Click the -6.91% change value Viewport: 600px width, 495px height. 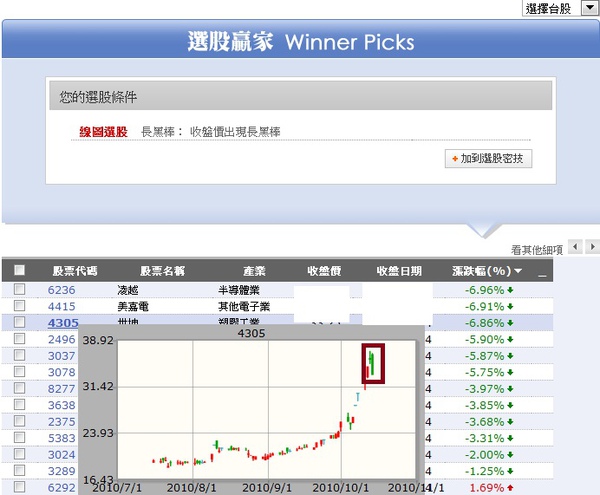point(484,306)
